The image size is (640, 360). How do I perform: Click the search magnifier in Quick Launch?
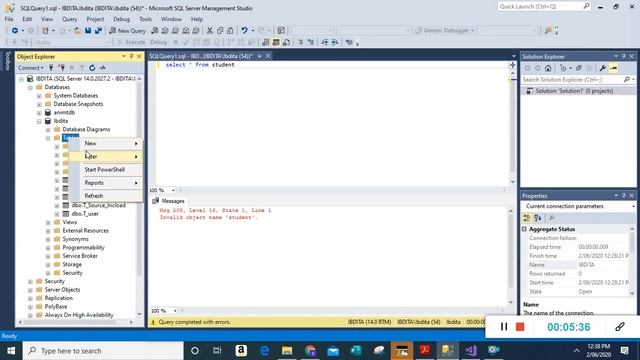point(586,6)
